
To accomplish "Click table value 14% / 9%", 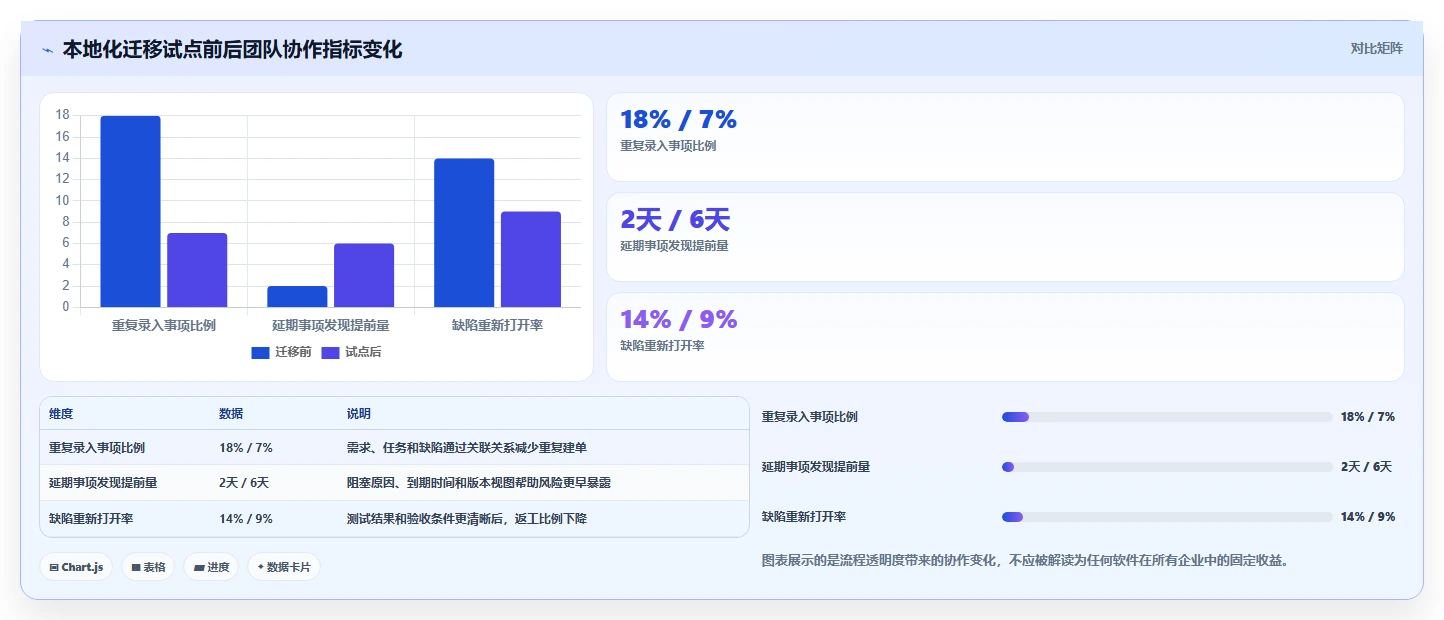I will 246,519.
